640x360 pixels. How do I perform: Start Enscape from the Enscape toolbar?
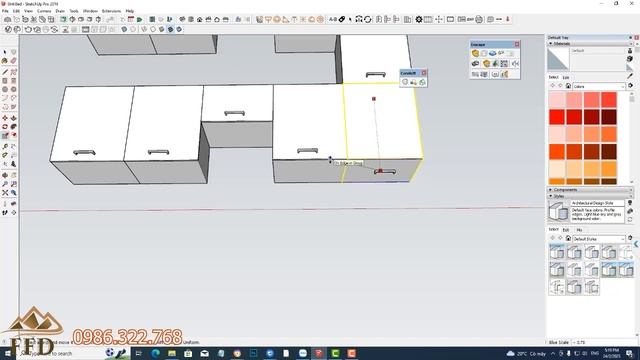(475, 53)
